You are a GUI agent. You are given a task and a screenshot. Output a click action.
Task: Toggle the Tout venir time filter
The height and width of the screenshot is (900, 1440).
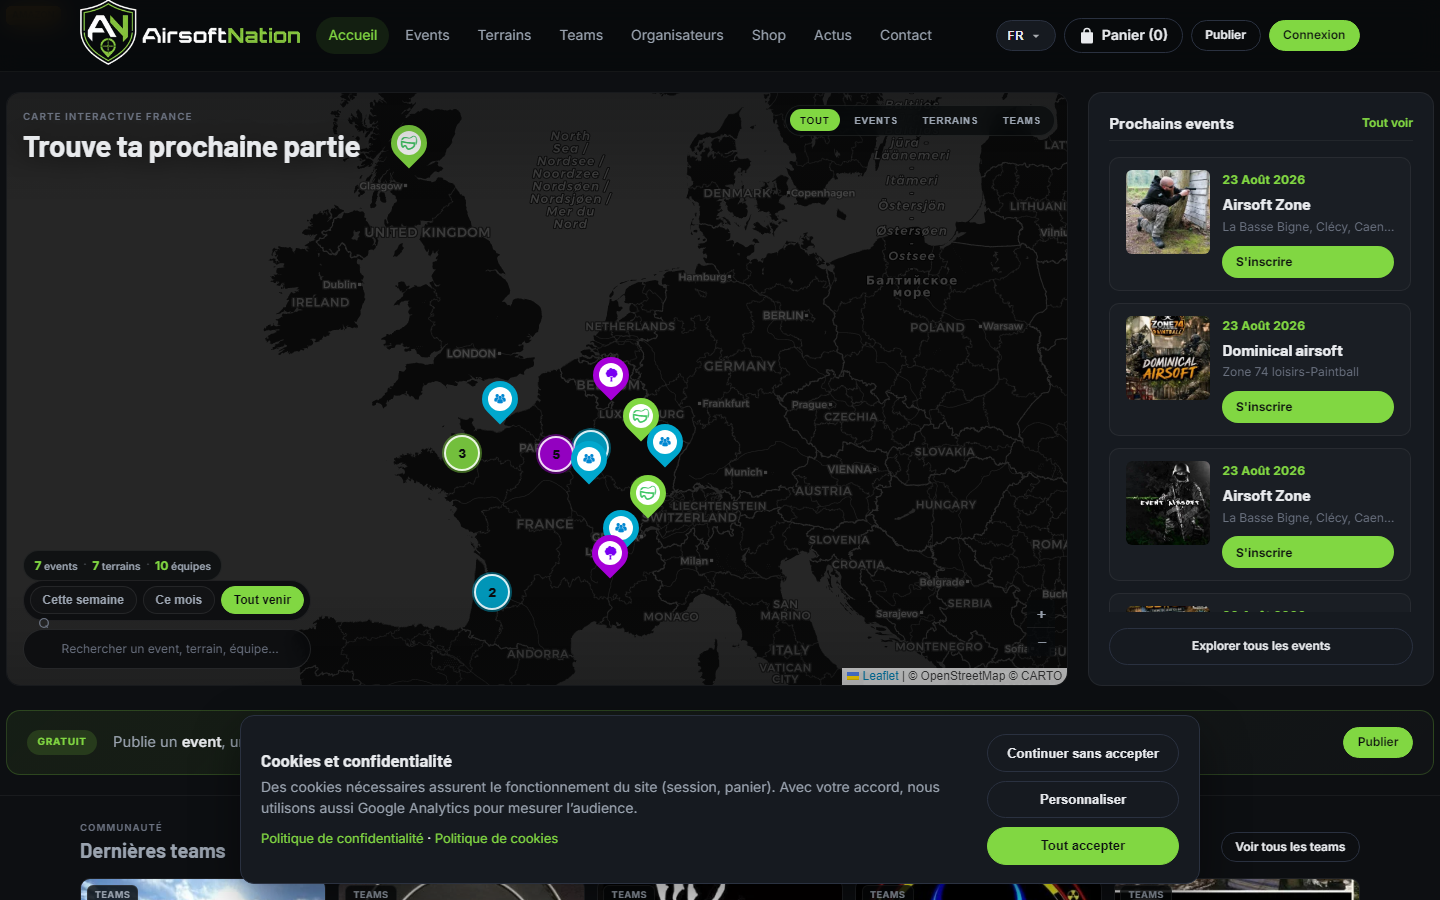coord(262,600)
